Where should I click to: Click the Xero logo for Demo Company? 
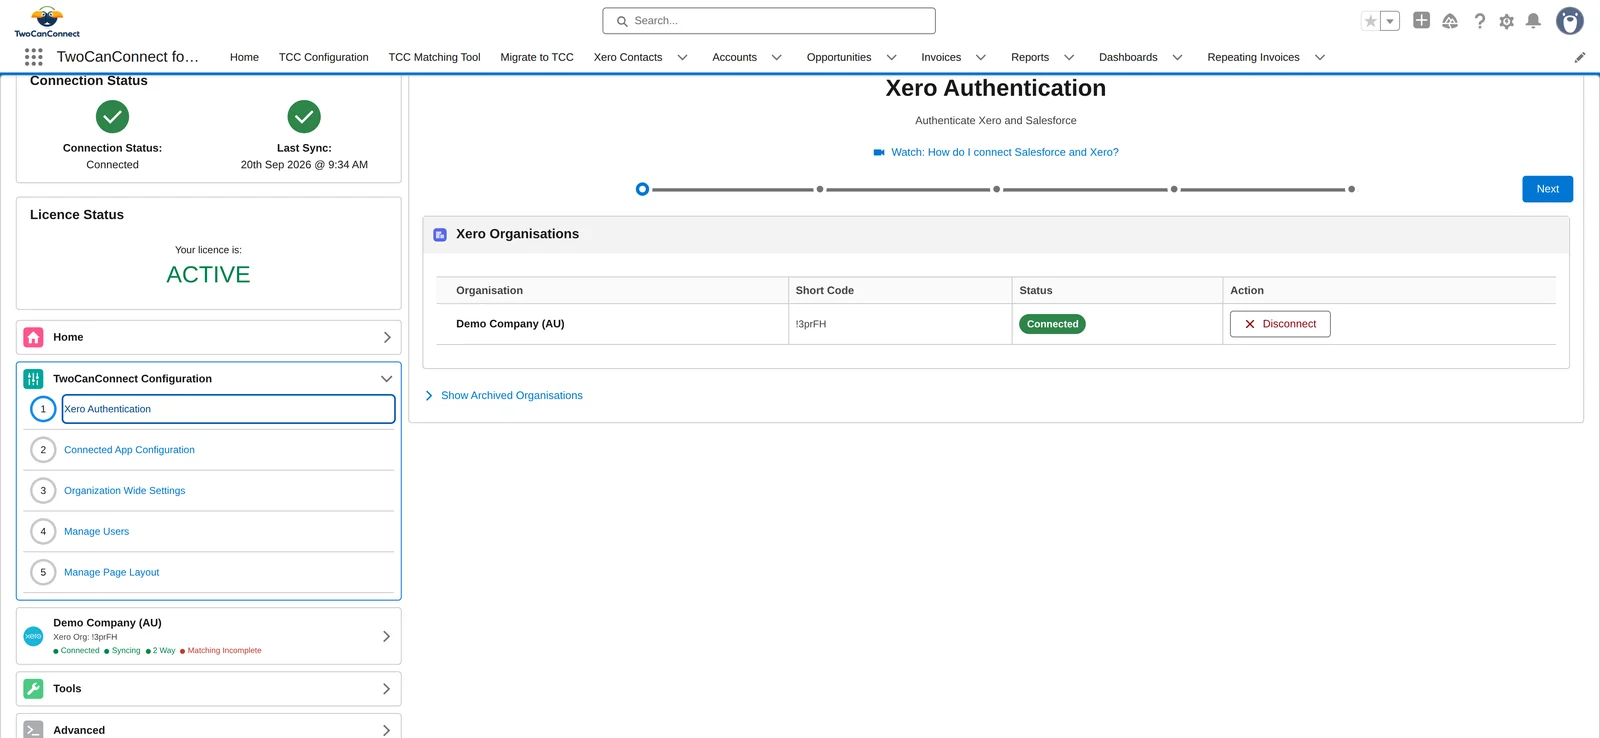click(33, 636)
